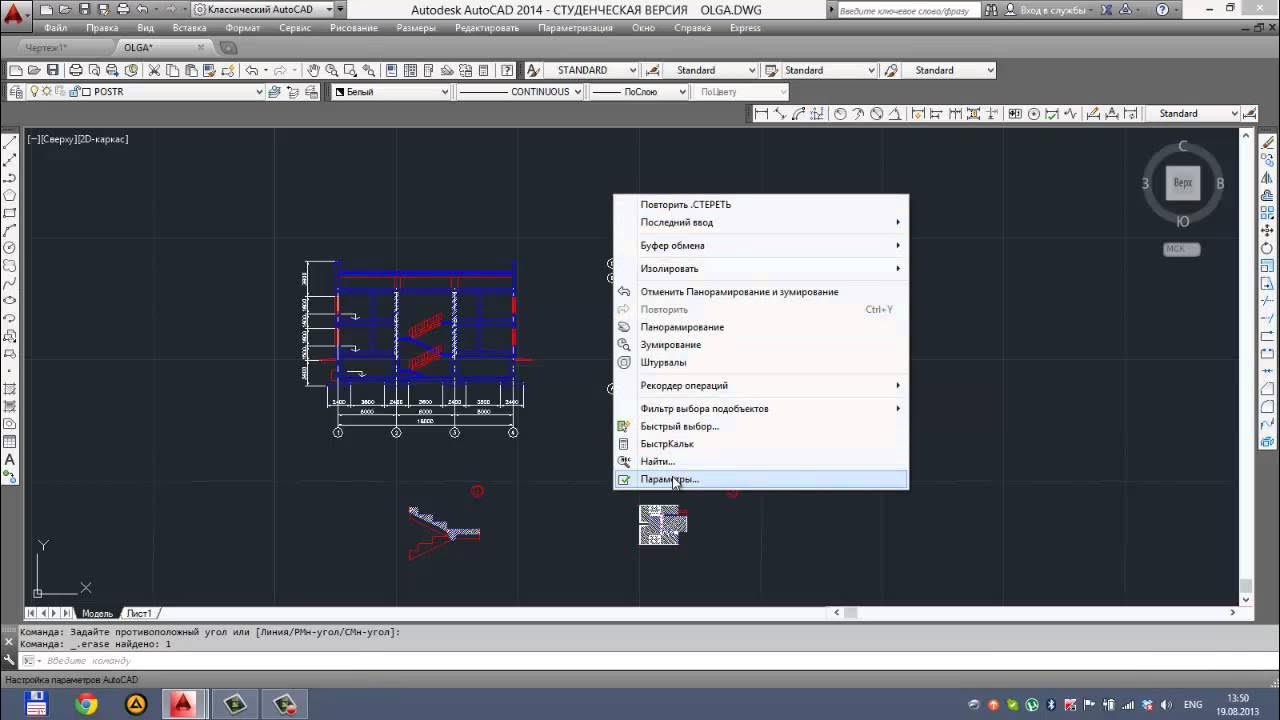Open Google Chrome from the Windows taskbar
The width and height of the screenshot is (1280, 720).
coord(86,704)
